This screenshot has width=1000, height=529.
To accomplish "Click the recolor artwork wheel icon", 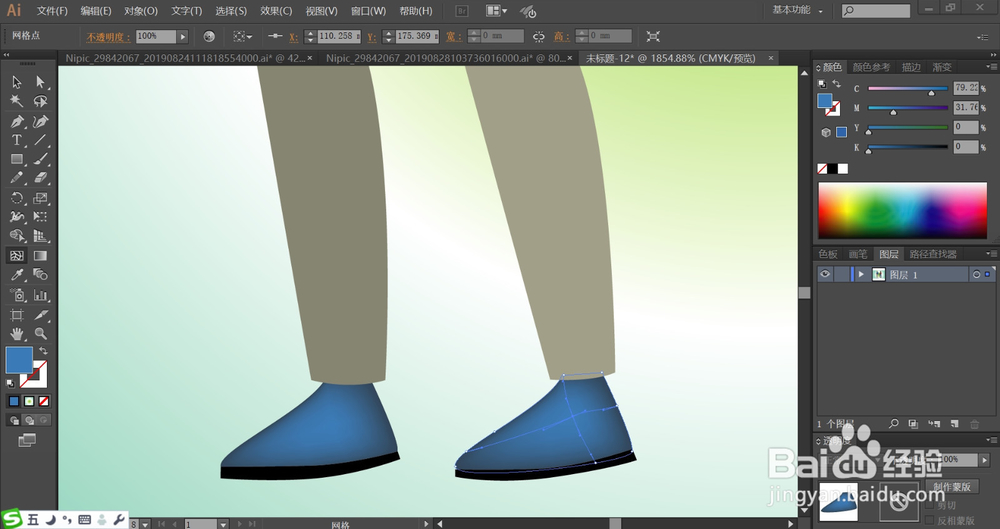I will 209,36.
